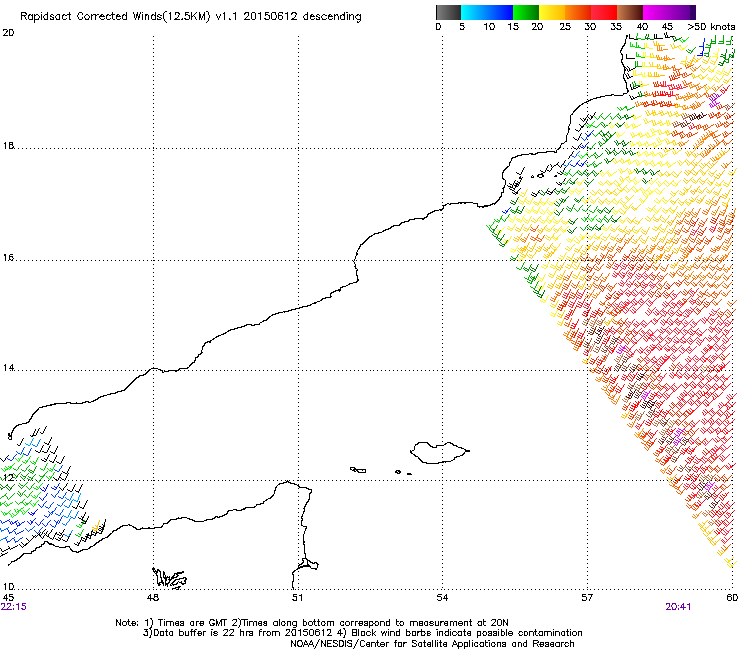The height and width of the screenshot is (650, 740).
Task: Click the latitude axis label '18'
Action: (8, 146)
